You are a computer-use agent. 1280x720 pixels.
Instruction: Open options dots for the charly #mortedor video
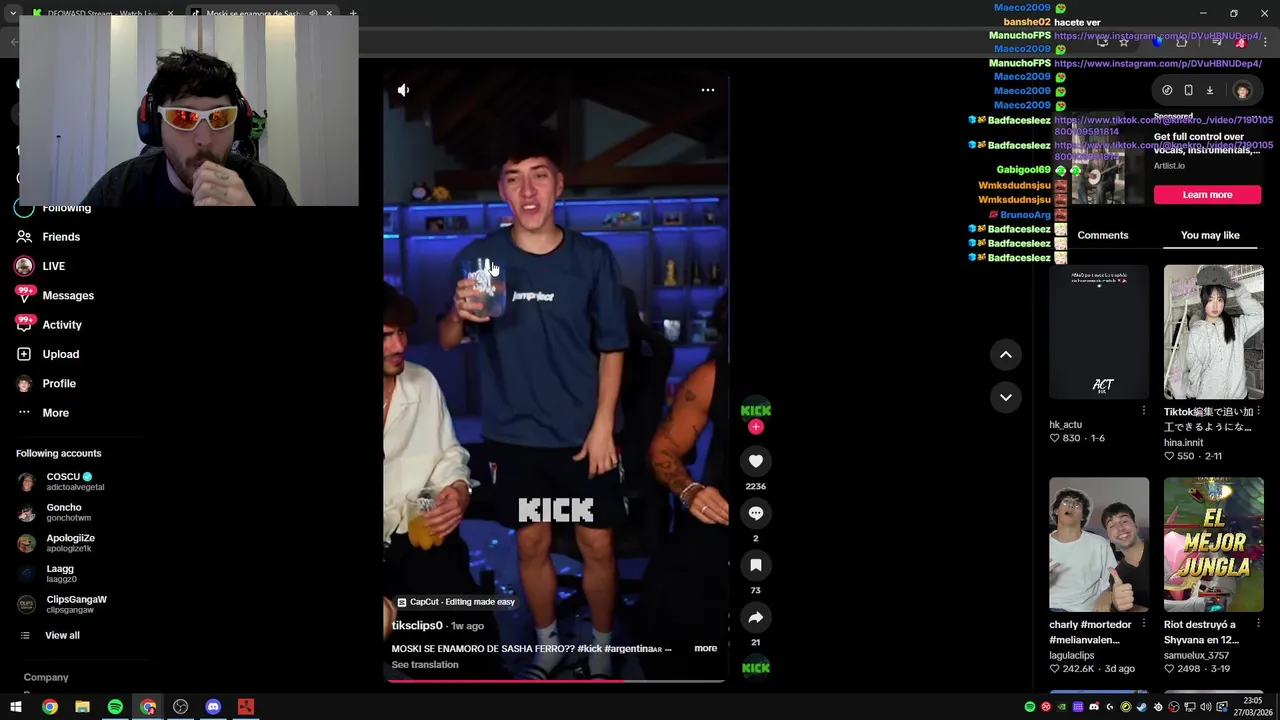coord(1144,623)
